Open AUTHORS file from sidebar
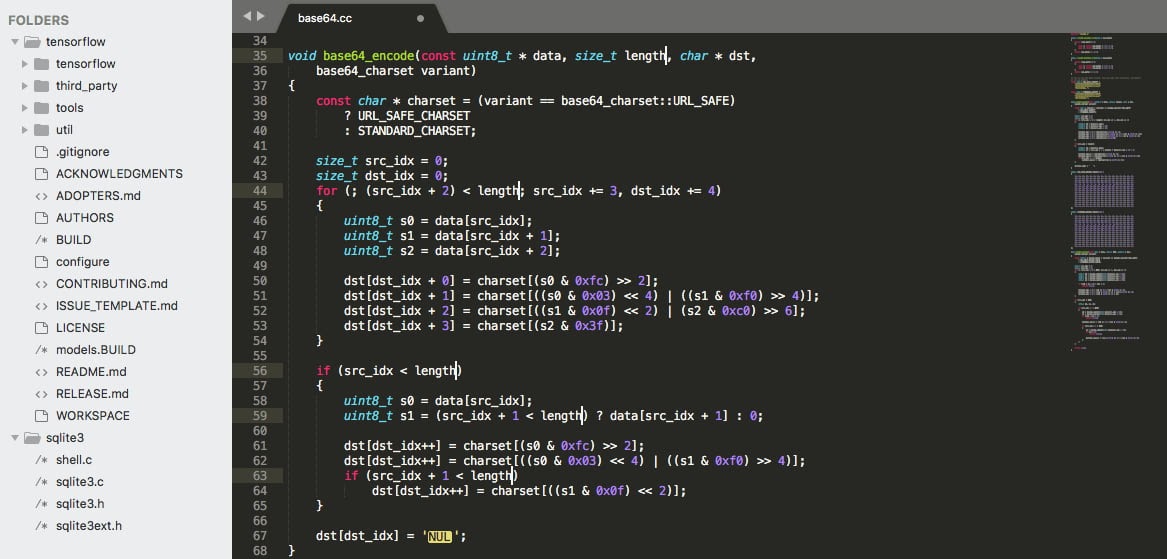 85,218
